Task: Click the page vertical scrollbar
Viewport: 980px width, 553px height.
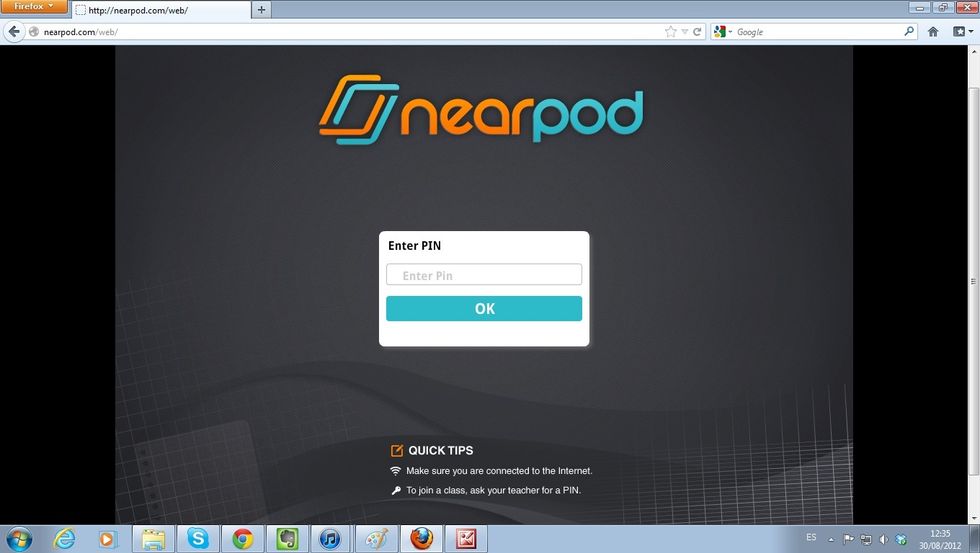Action: click(973, 281)
